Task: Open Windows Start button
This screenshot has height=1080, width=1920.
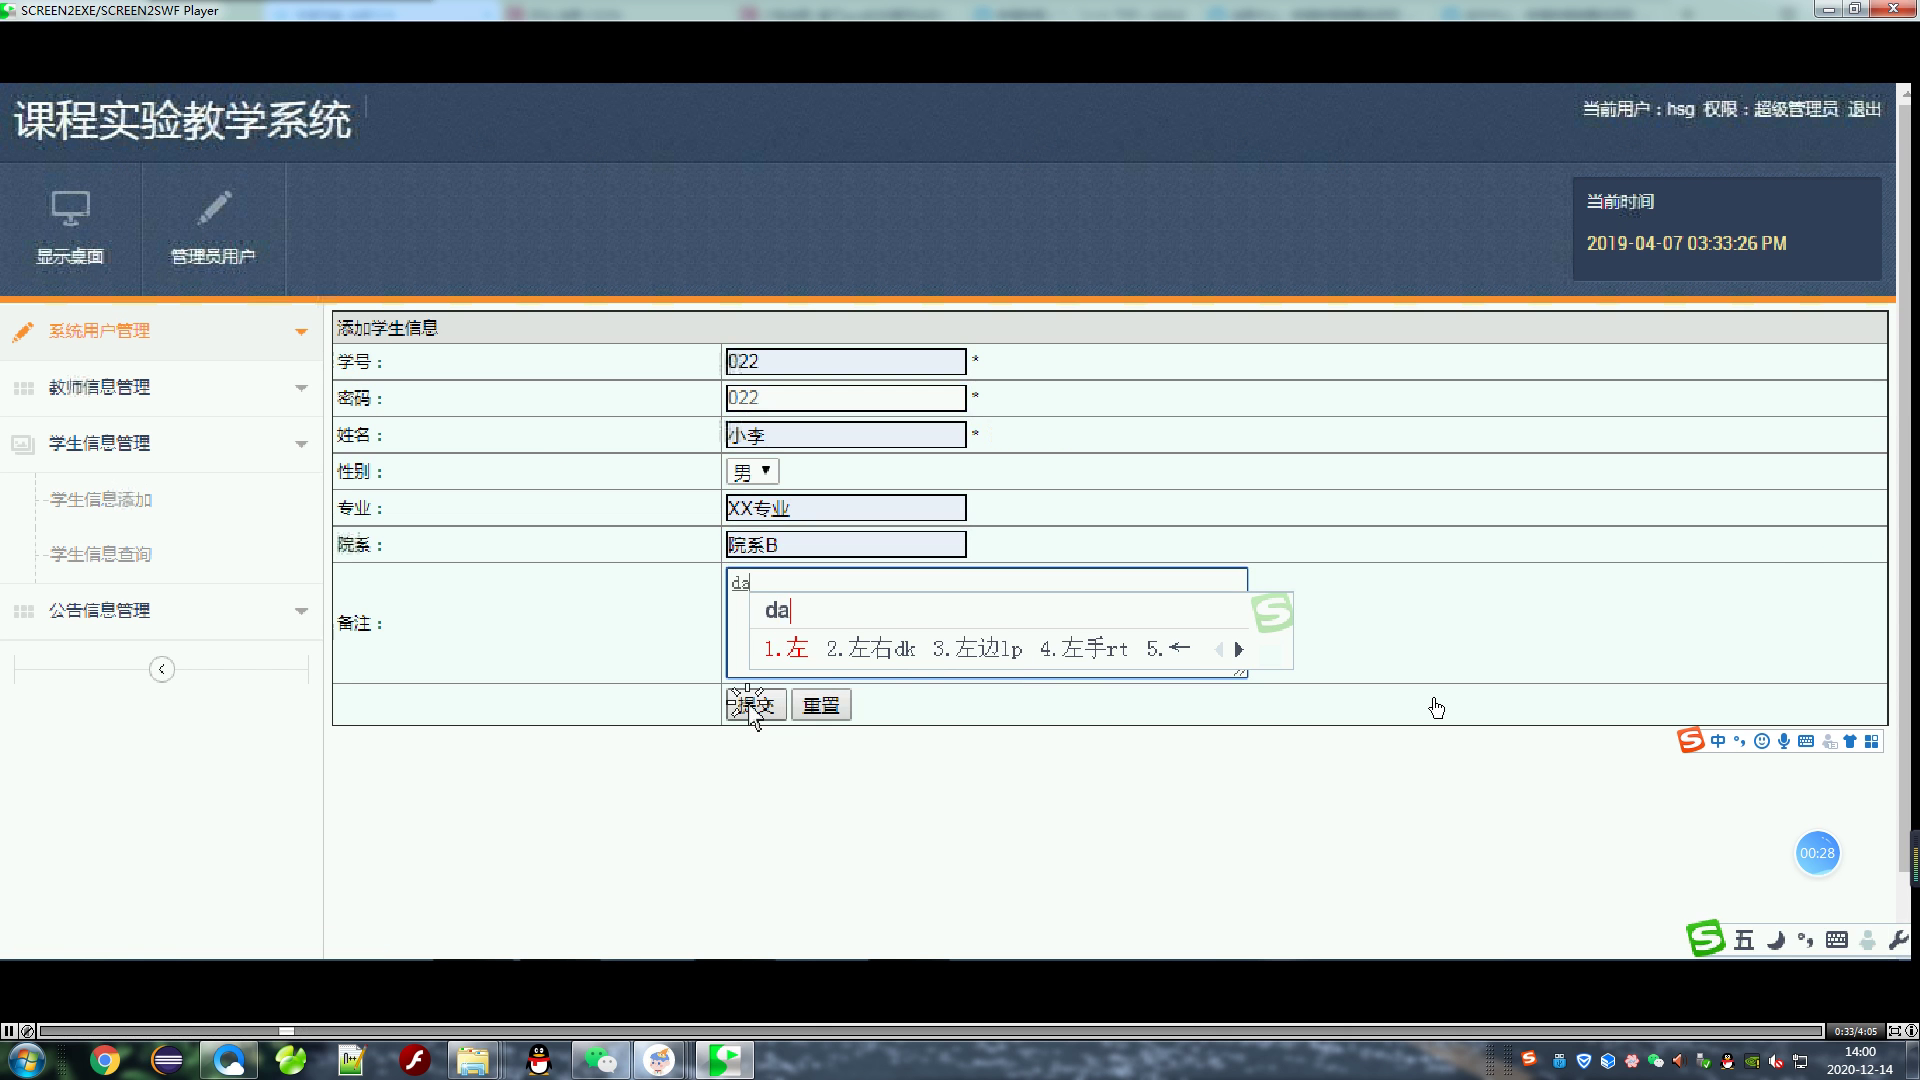Action: coord(26,1060)
